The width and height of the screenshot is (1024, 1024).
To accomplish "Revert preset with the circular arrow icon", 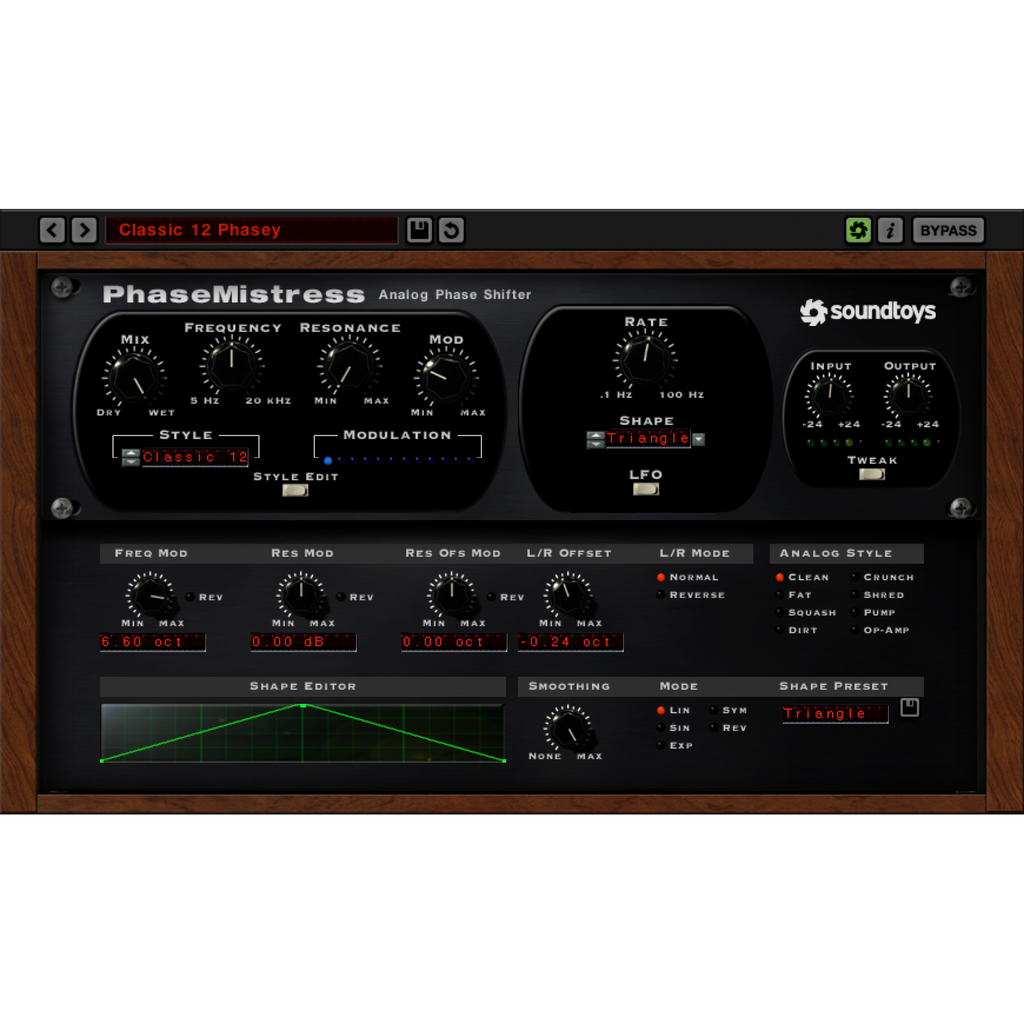I will tap(451, 230).
